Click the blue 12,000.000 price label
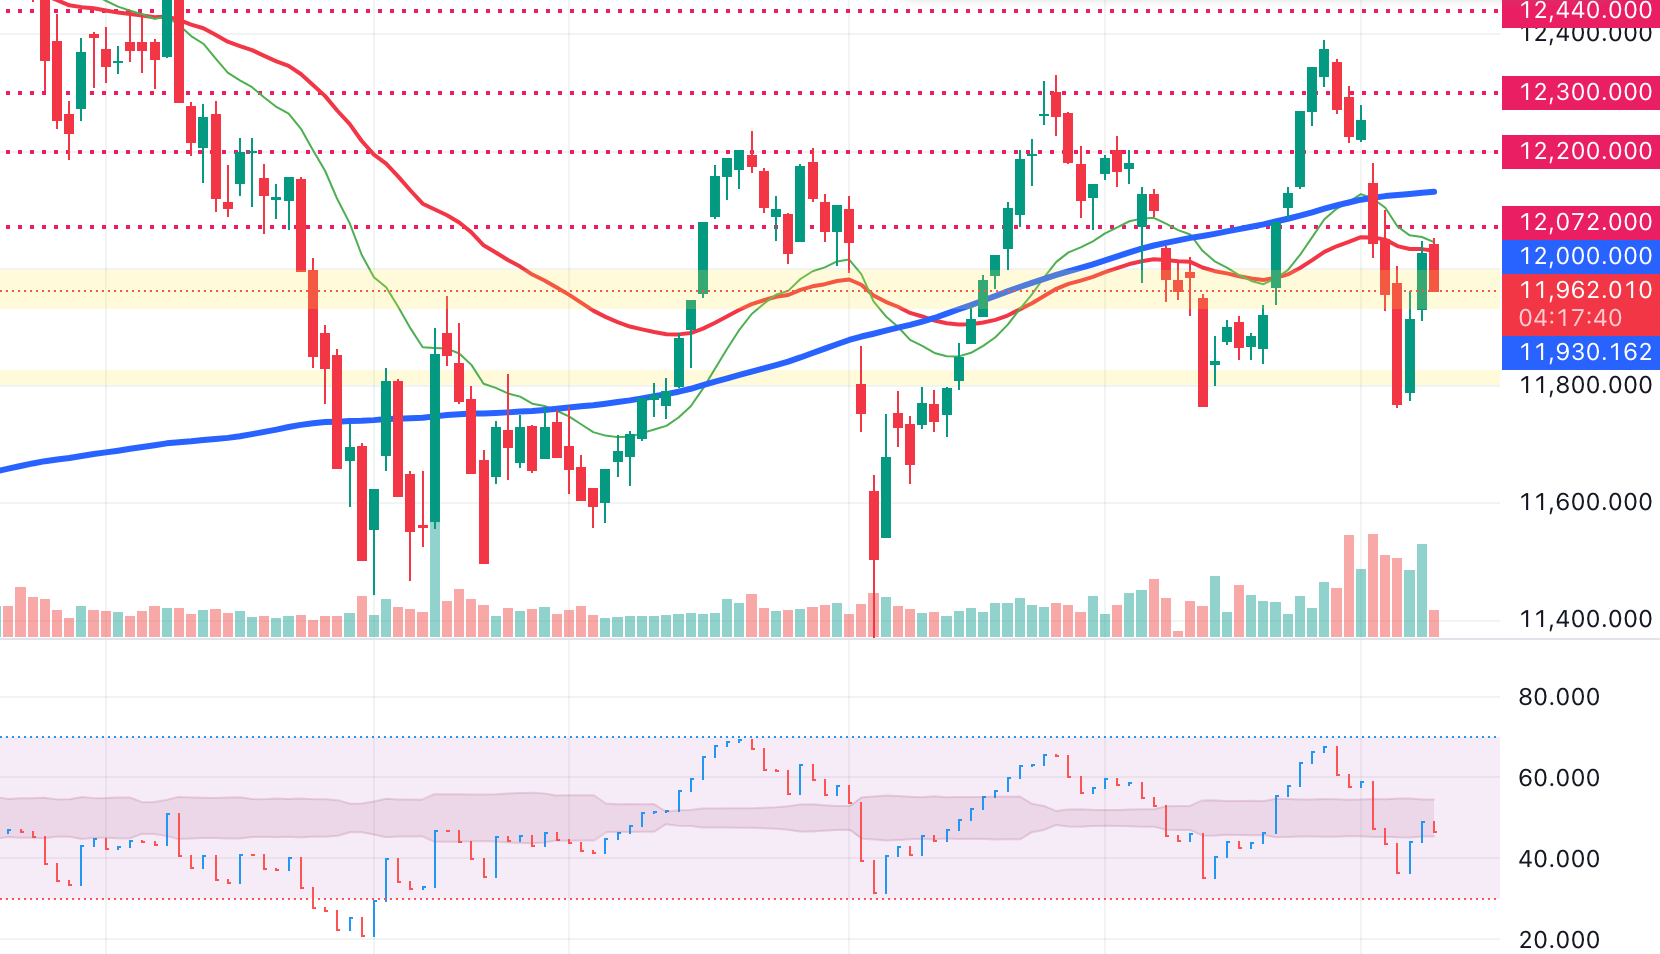This screenshot has height=954, width=1660. pyautogui.click(x=1584, y=256)
